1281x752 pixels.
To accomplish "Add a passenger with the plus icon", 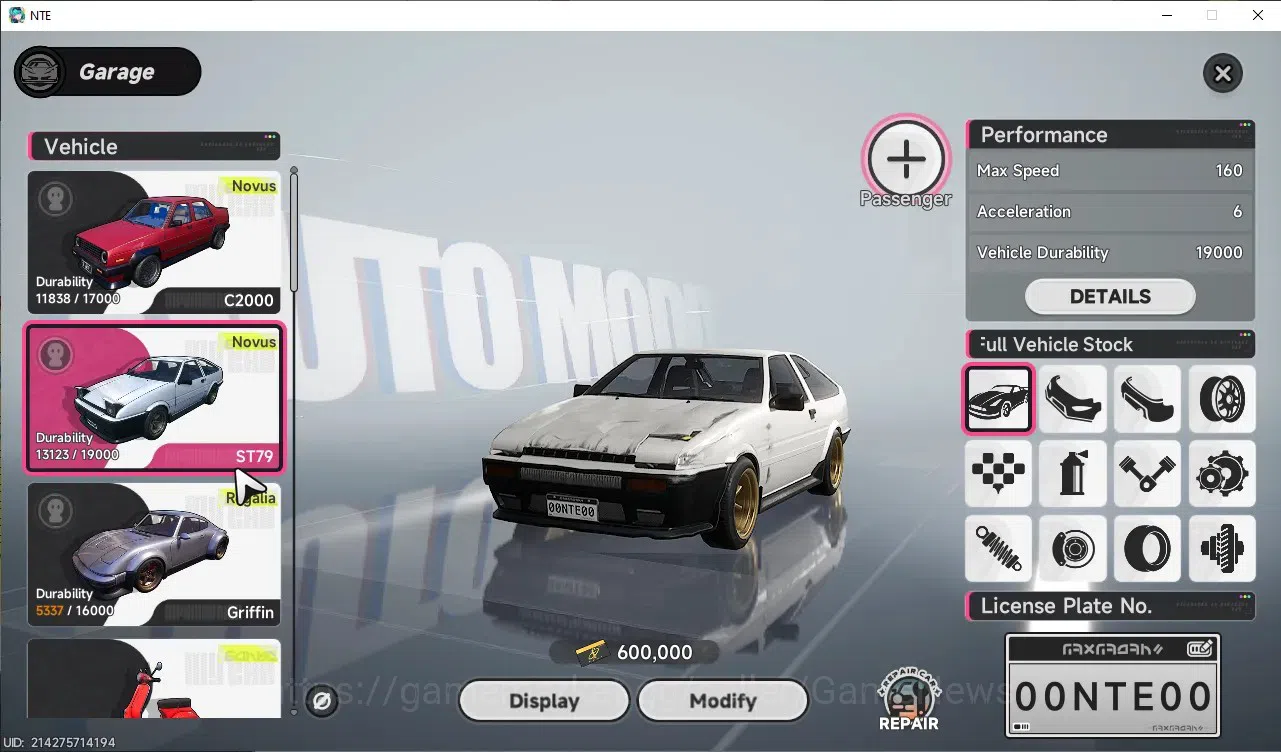I will [905, 157].
